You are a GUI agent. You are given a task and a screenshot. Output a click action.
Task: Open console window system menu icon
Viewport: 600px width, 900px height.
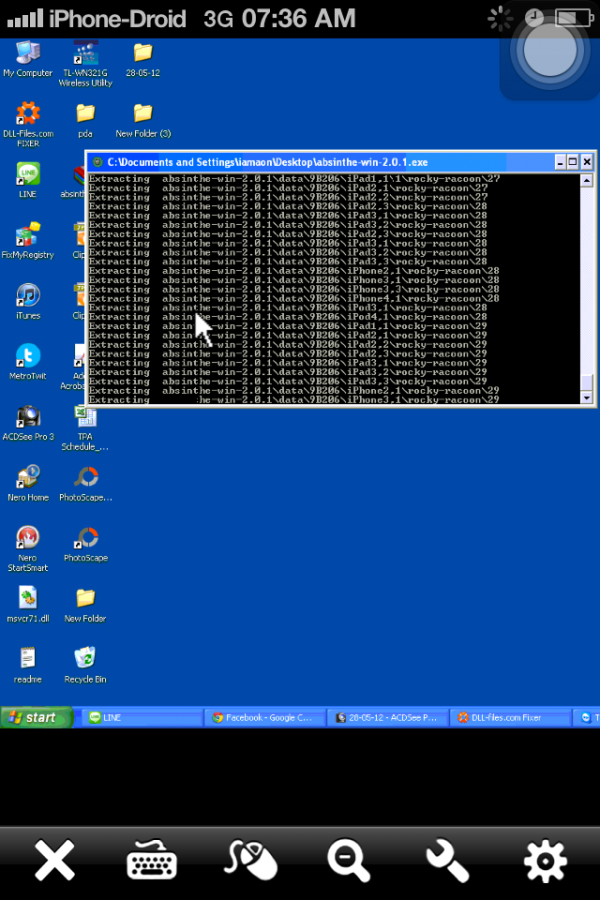tap(98, 162)
